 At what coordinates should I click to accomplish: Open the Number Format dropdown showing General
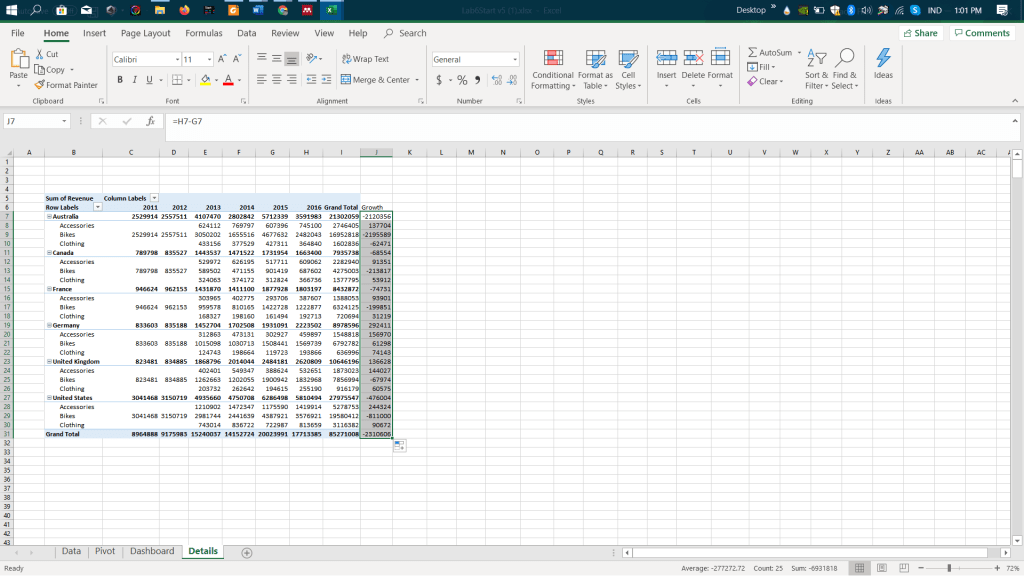(515, 60)
